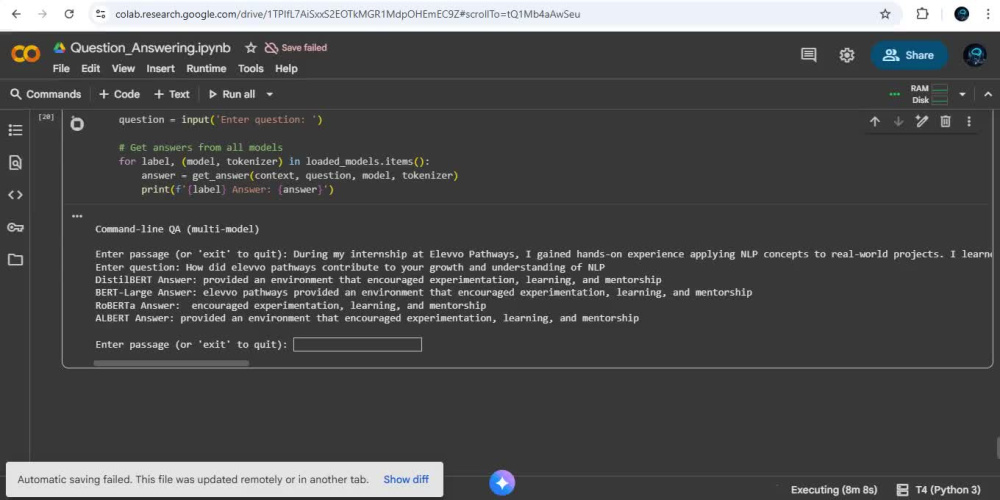Open the files folder sidebar icon

tap(15, 260)
